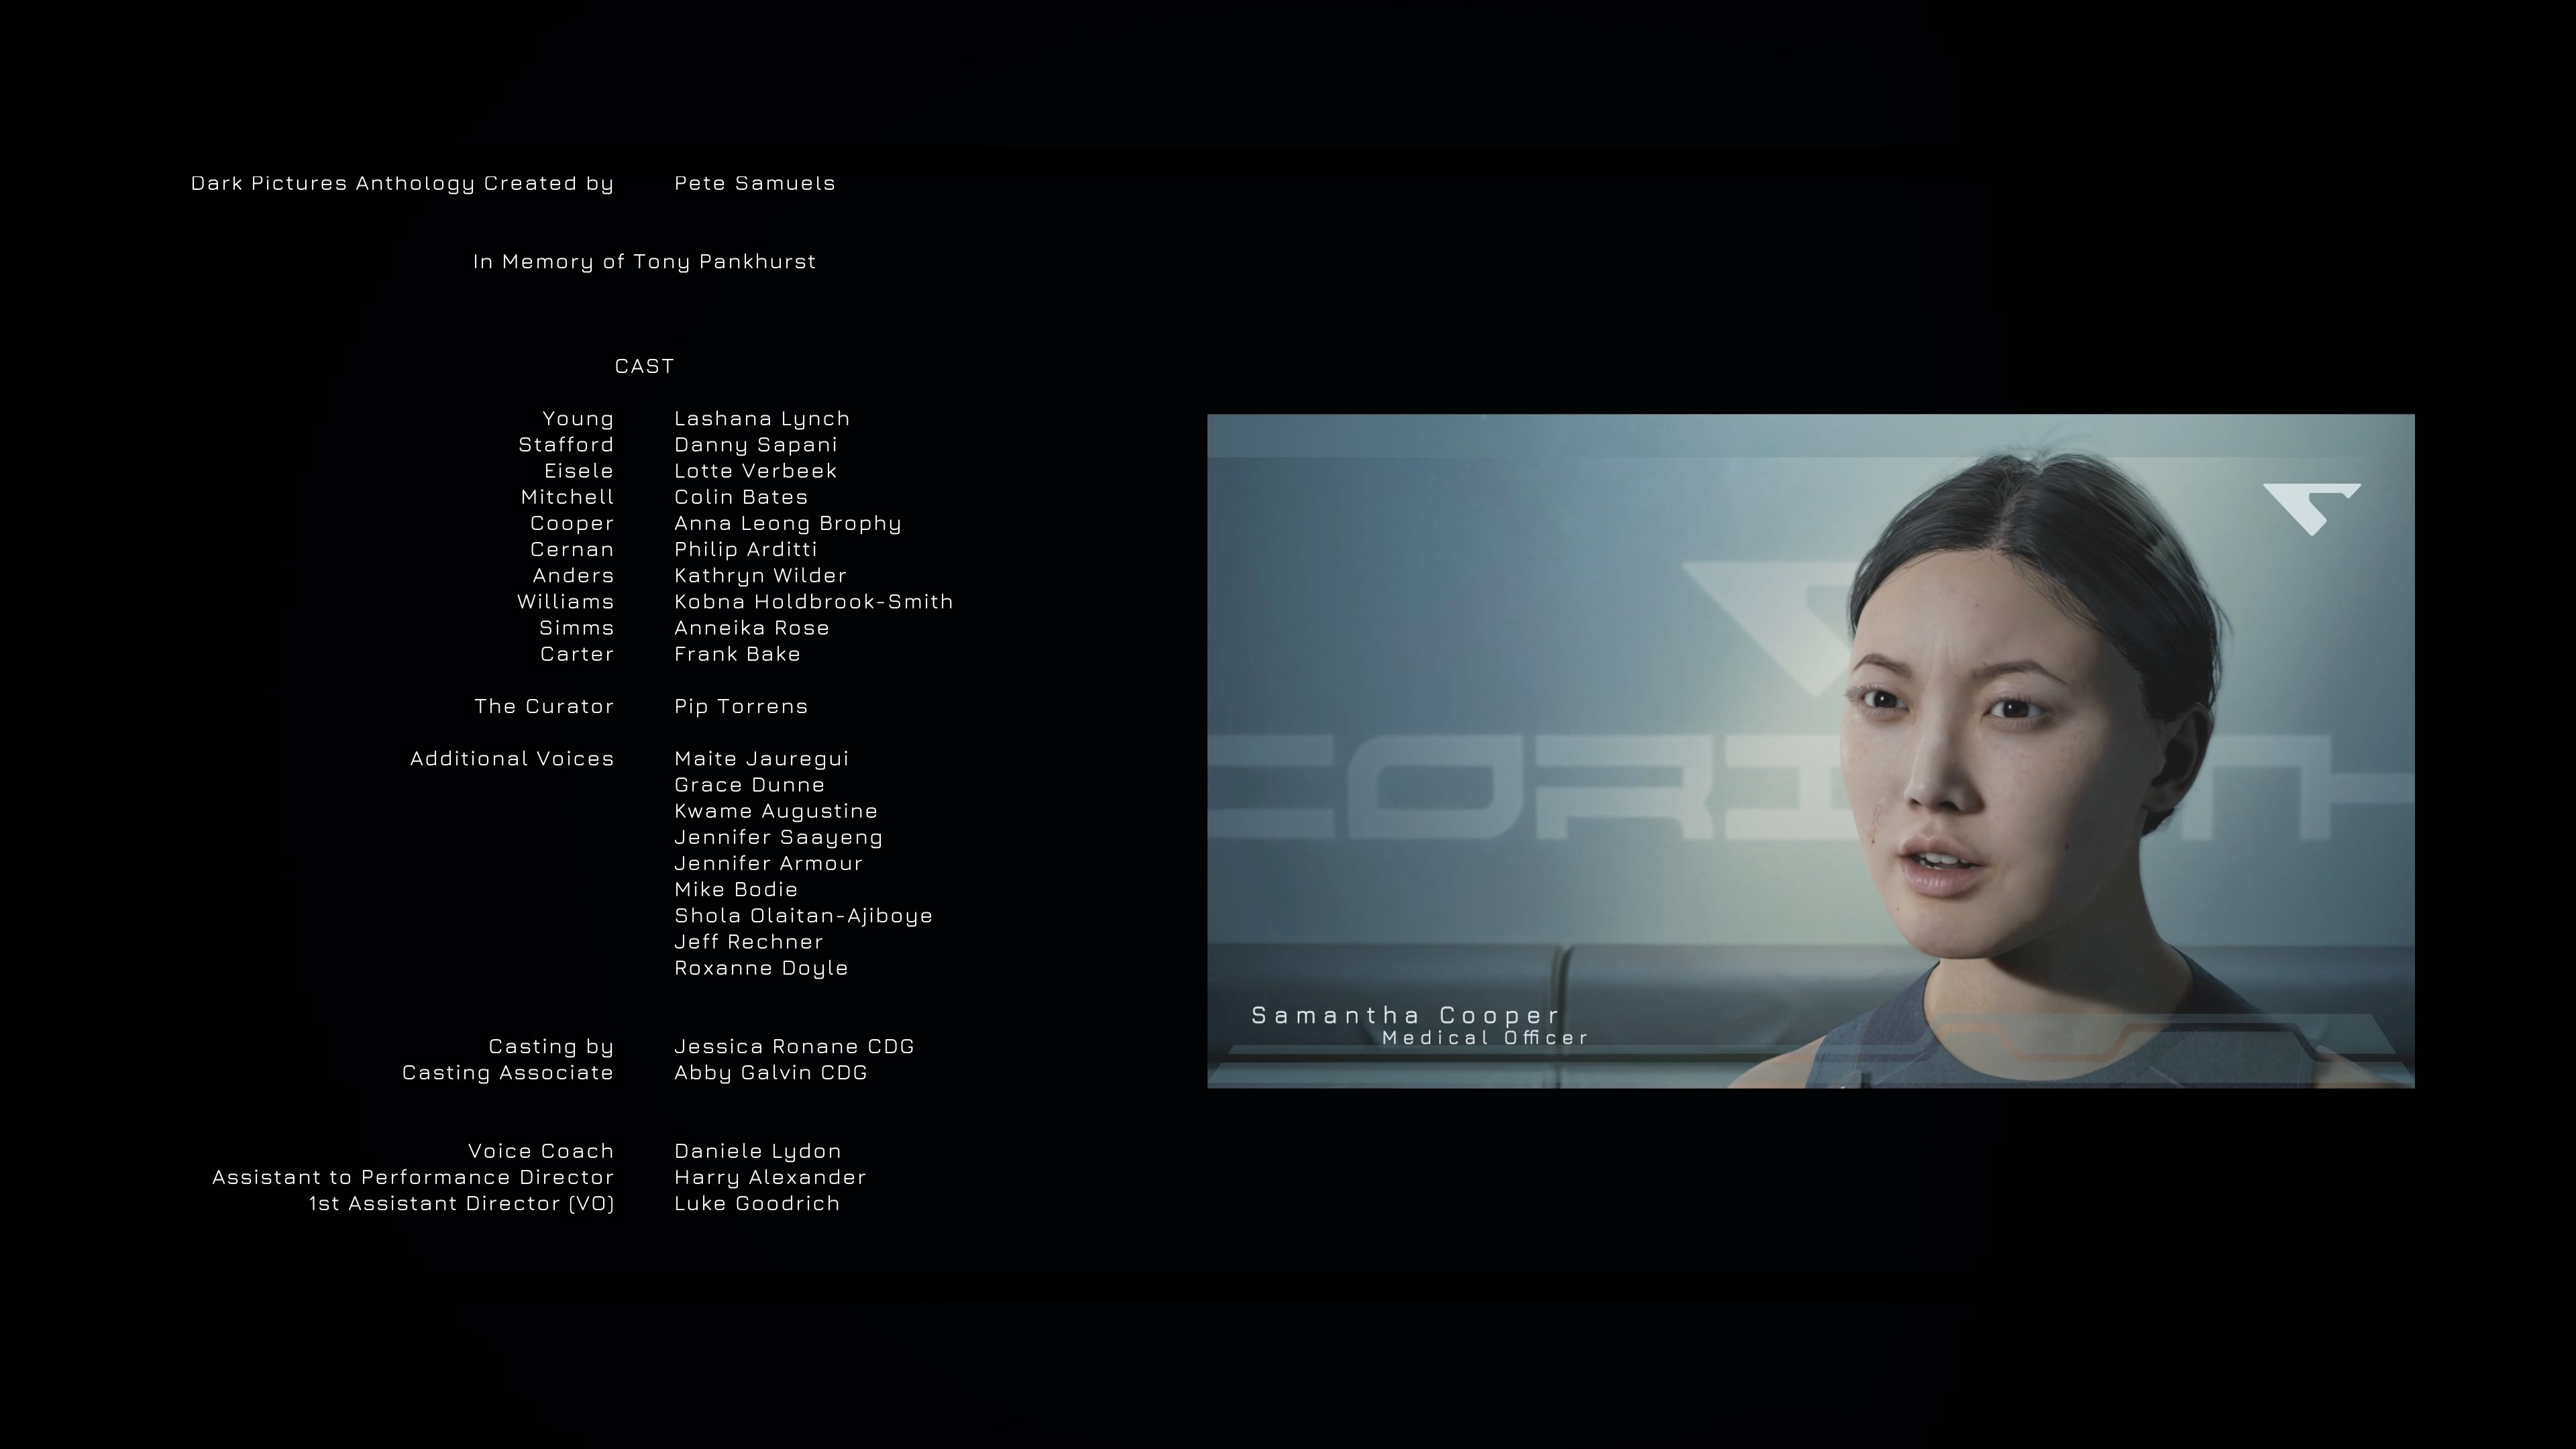Select the name 'Jennifer Armour'

coord(769,863)
